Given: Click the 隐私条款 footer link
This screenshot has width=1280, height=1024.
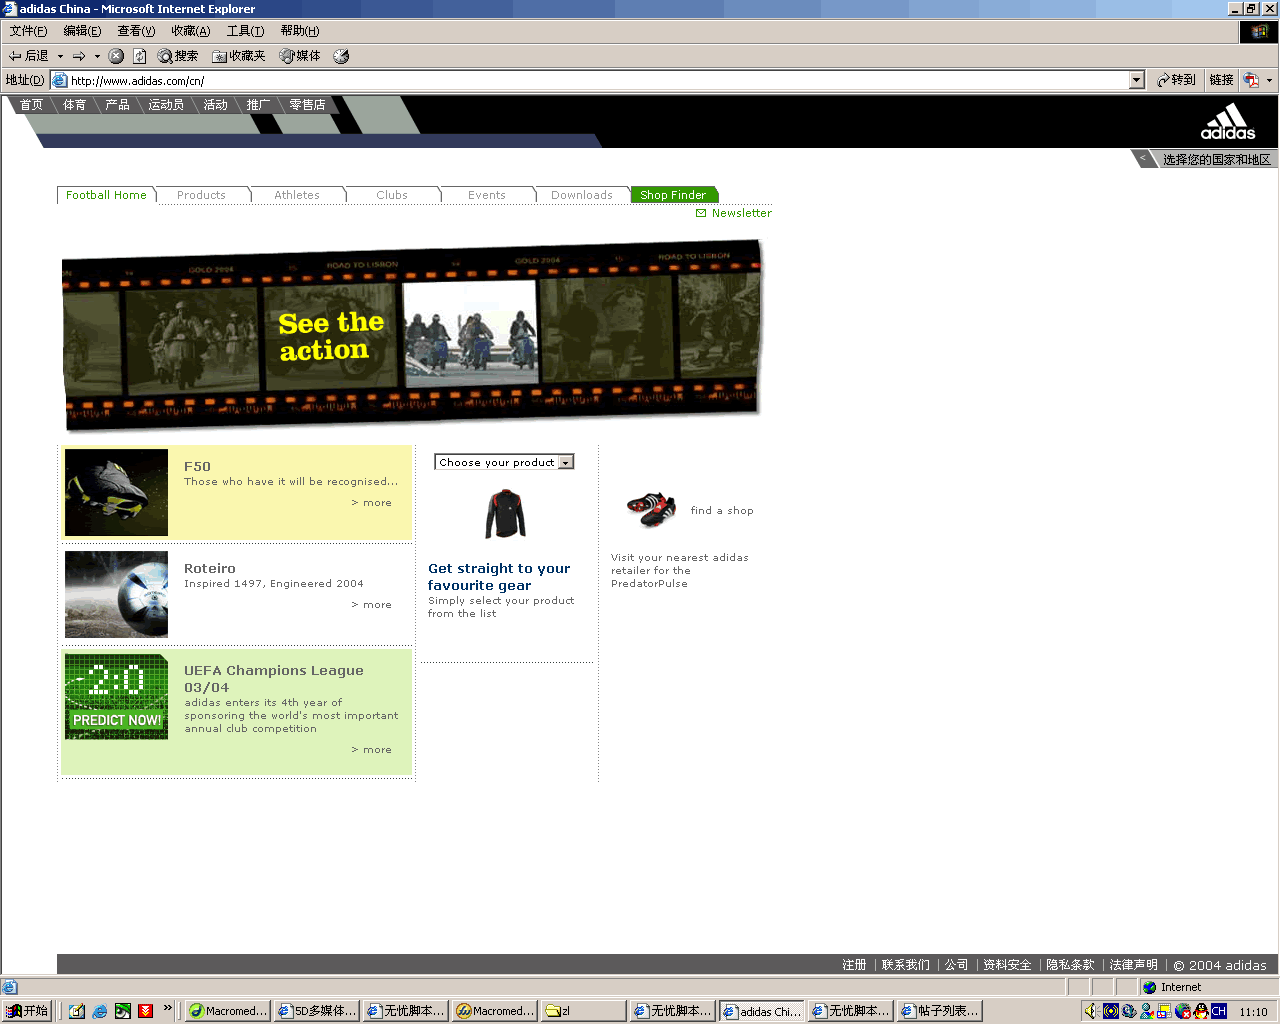Looking at the screenshot, I should pos(1070,965).
